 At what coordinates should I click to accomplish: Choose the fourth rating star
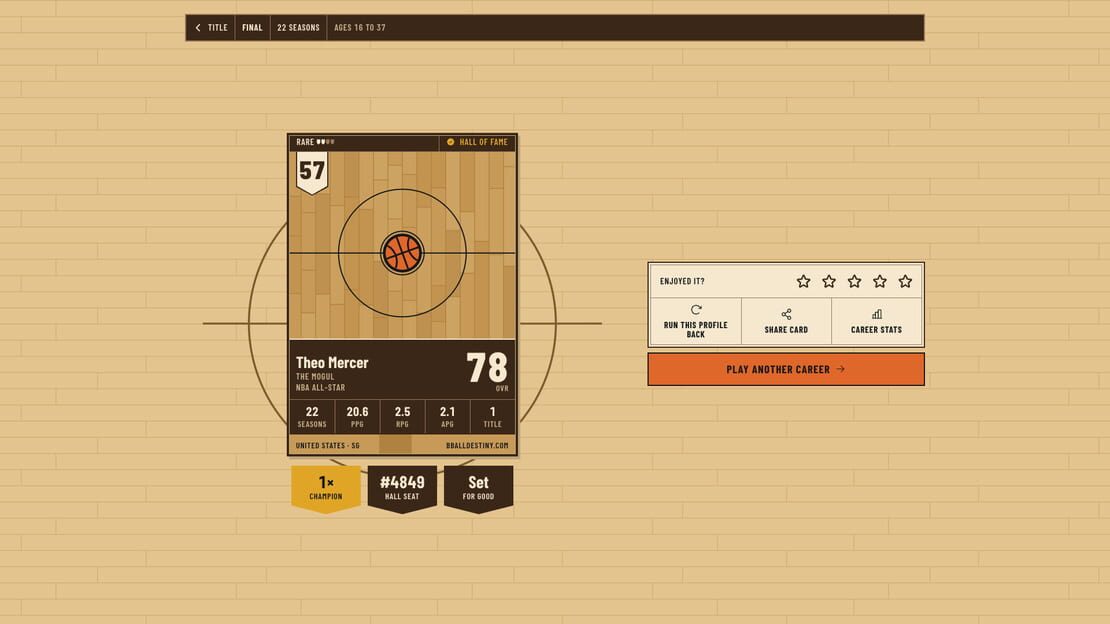pyautogui.click(x=879, y=281)
